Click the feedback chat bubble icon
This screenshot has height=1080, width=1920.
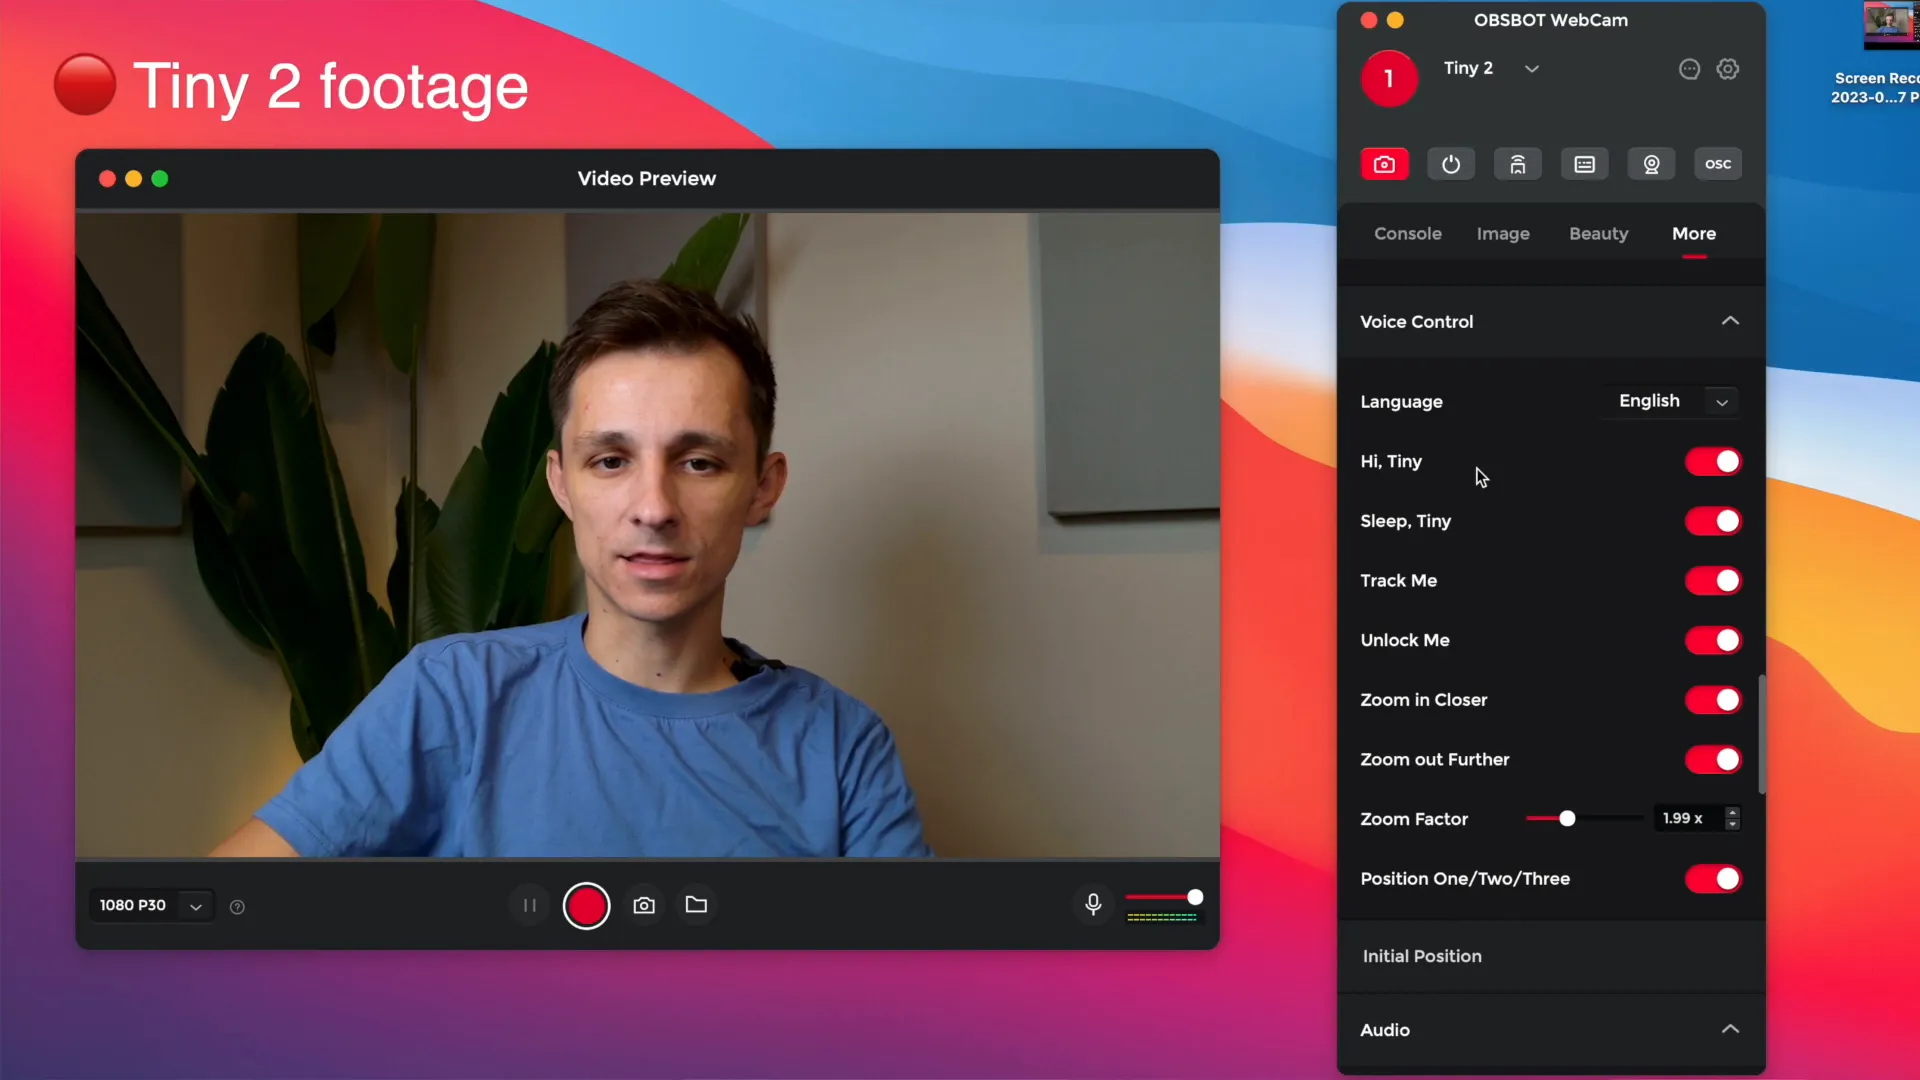[x=1689, y=69]
